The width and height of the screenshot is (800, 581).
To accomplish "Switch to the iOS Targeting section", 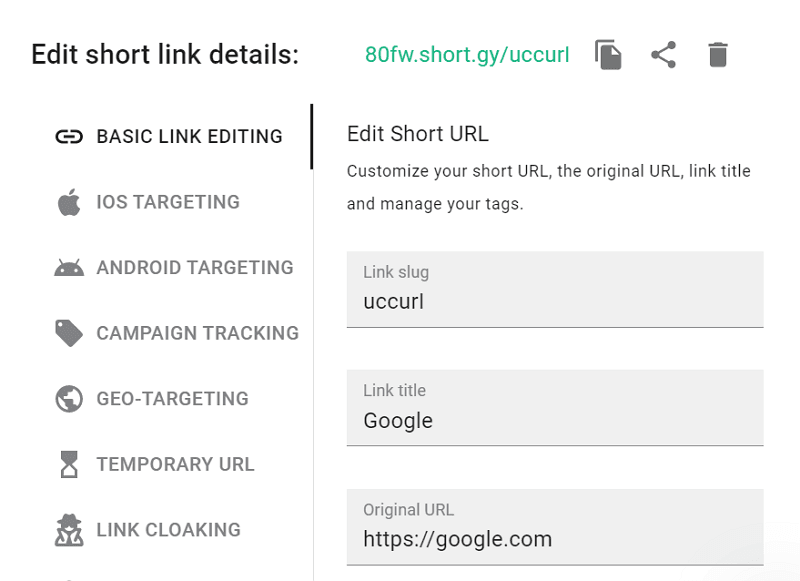I will (x=168, y=201).
